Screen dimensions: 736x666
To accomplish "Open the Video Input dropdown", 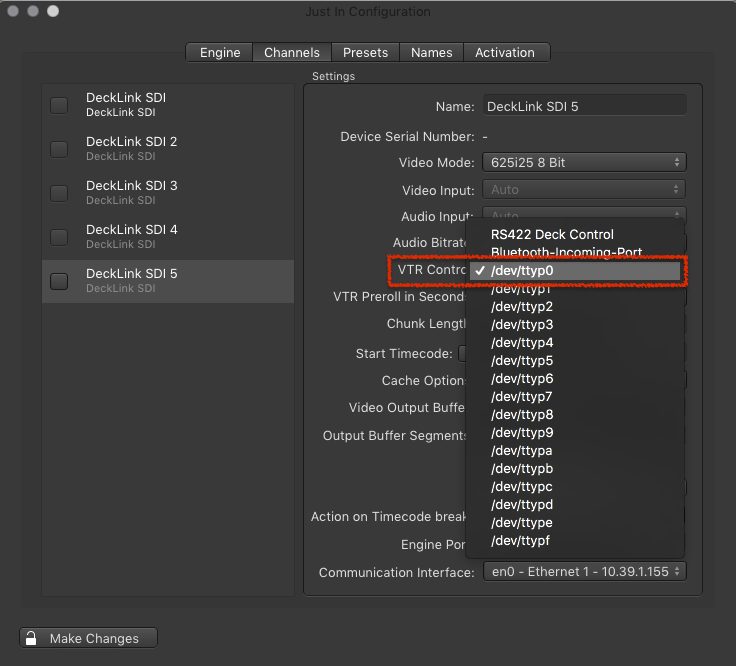I will [584, 190].
